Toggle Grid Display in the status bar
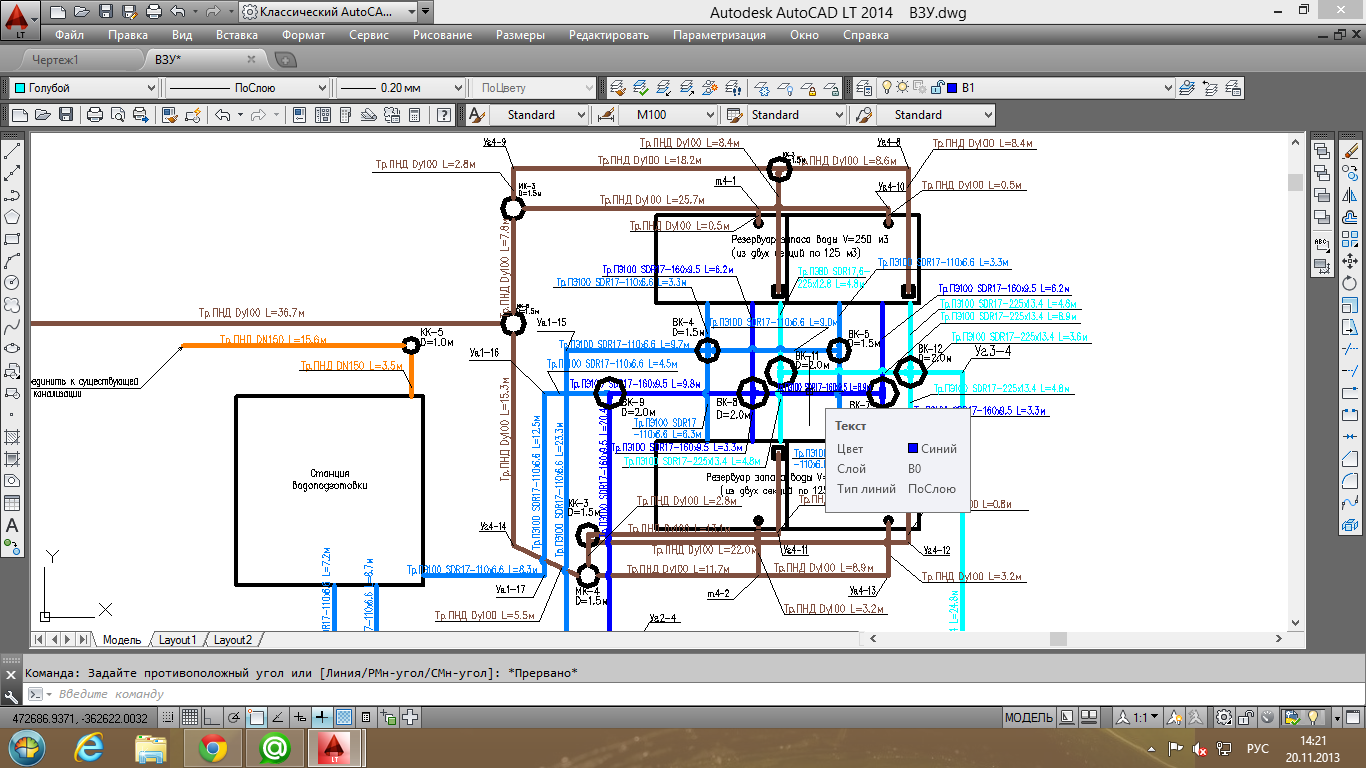 (189, 717)
